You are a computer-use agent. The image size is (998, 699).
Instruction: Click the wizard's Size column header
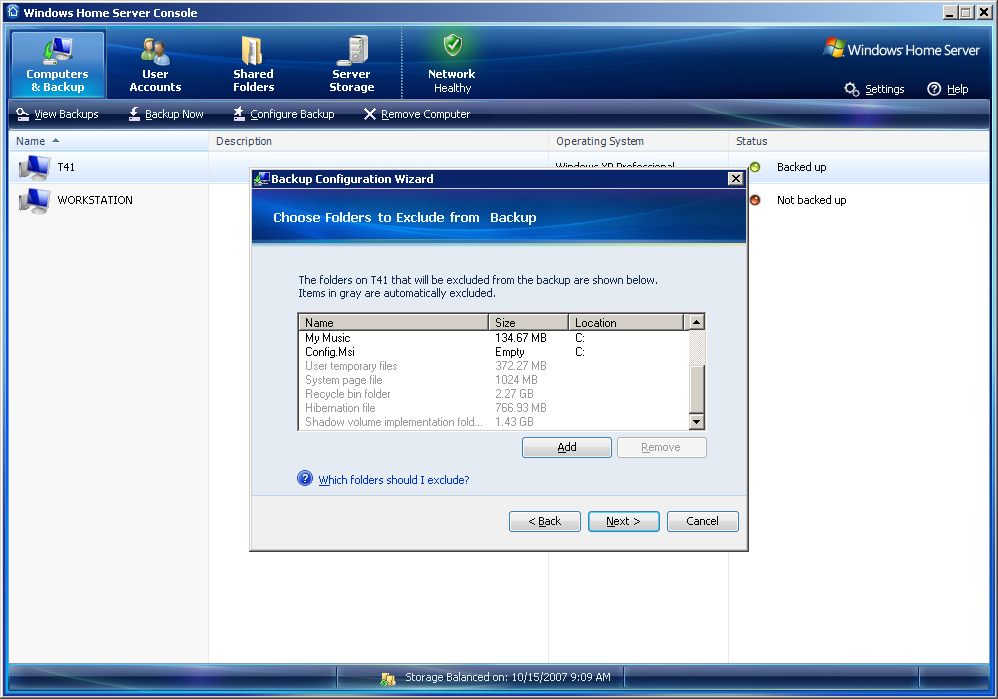[x=528, y=323]
